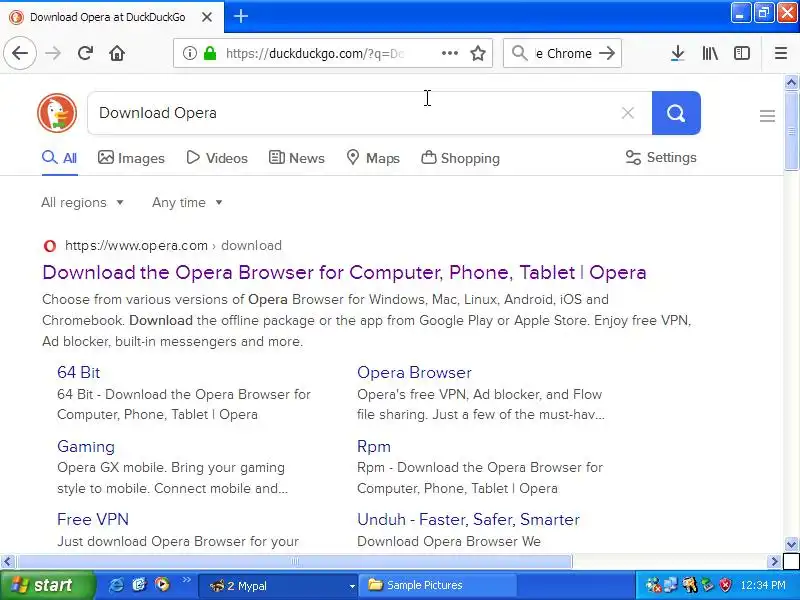Switch to Shopping results
This screenshot has height=600, width=800.
460,158
